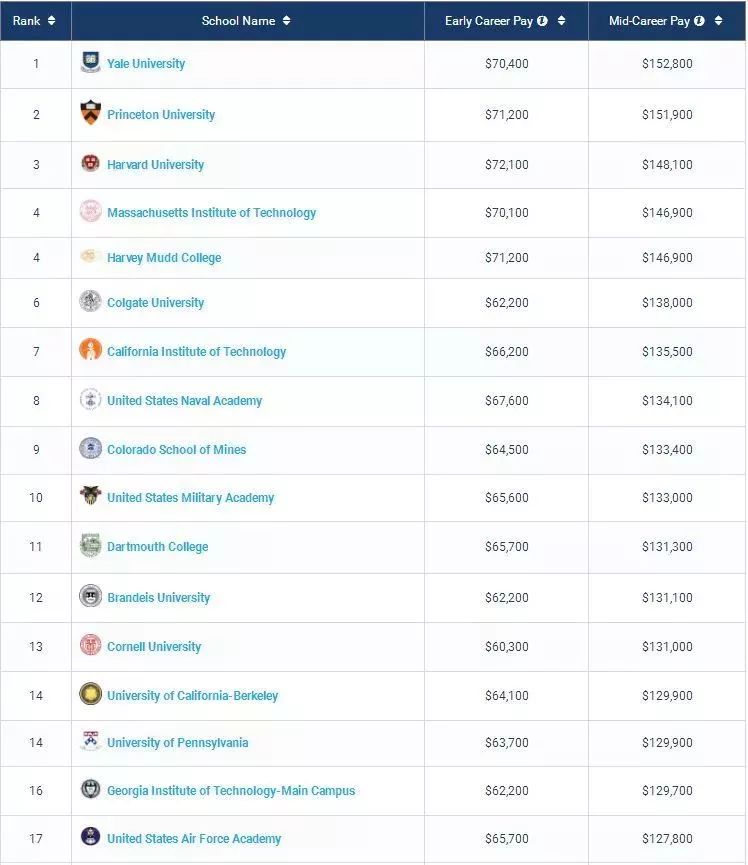
Task: Open the Massachusetts Institute of Technology link
Action: 211,213
